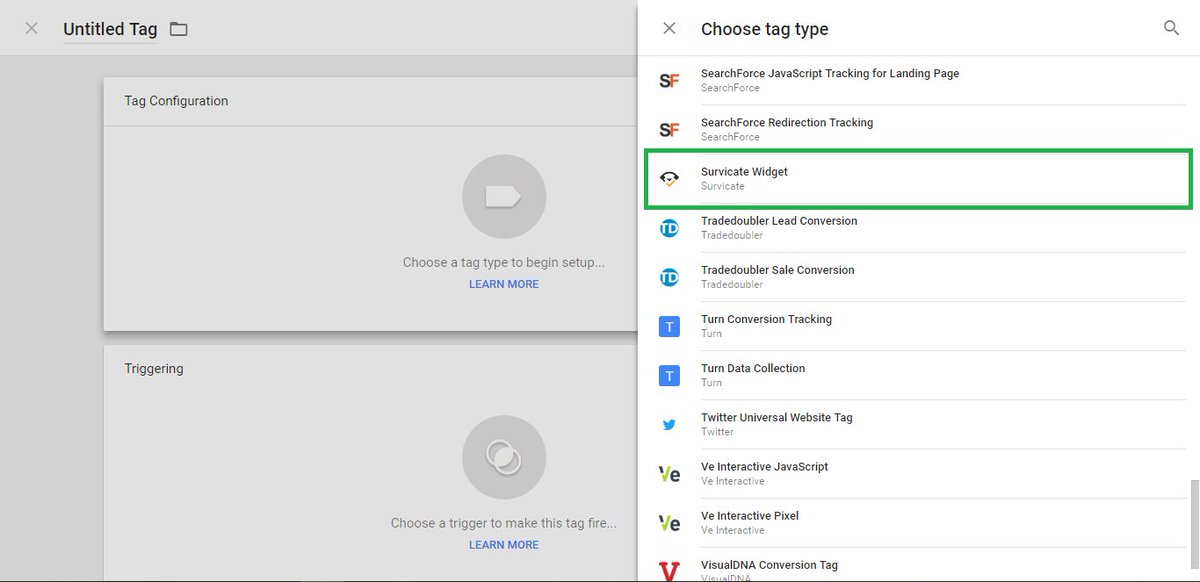Click Turn Conversion Tracking T icon
Viewport: 1200px width, 582px height.
(670, 326)
